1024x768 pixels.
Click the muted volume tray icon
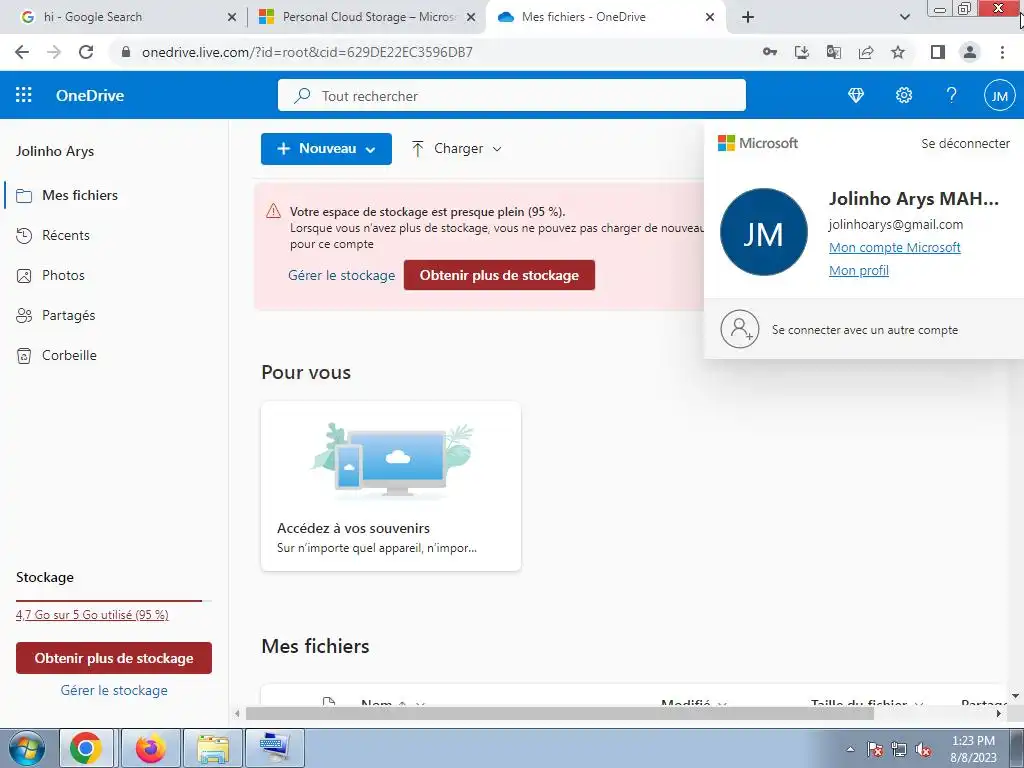click(923, 750)
